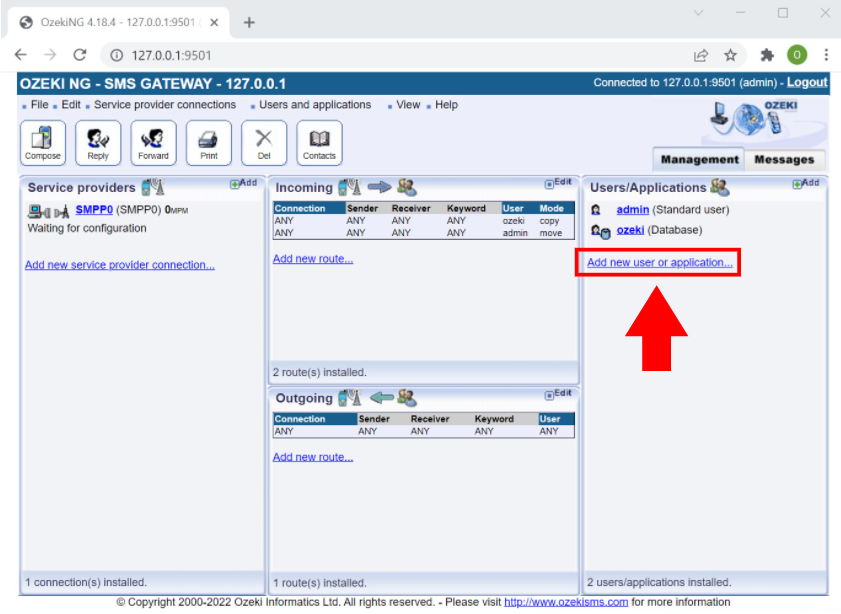Click the 'Waiting for configuration' status text
Screen dimensions: 841x614
[x=87, y=228]
